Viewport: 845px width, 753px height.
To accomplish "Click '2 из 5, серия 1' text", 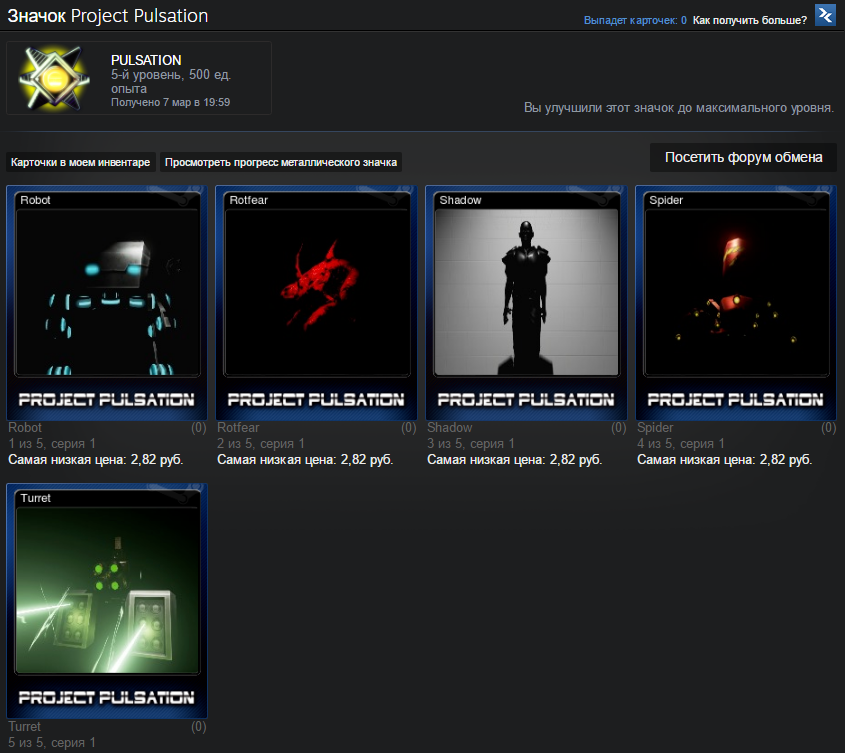I will 261,444.
